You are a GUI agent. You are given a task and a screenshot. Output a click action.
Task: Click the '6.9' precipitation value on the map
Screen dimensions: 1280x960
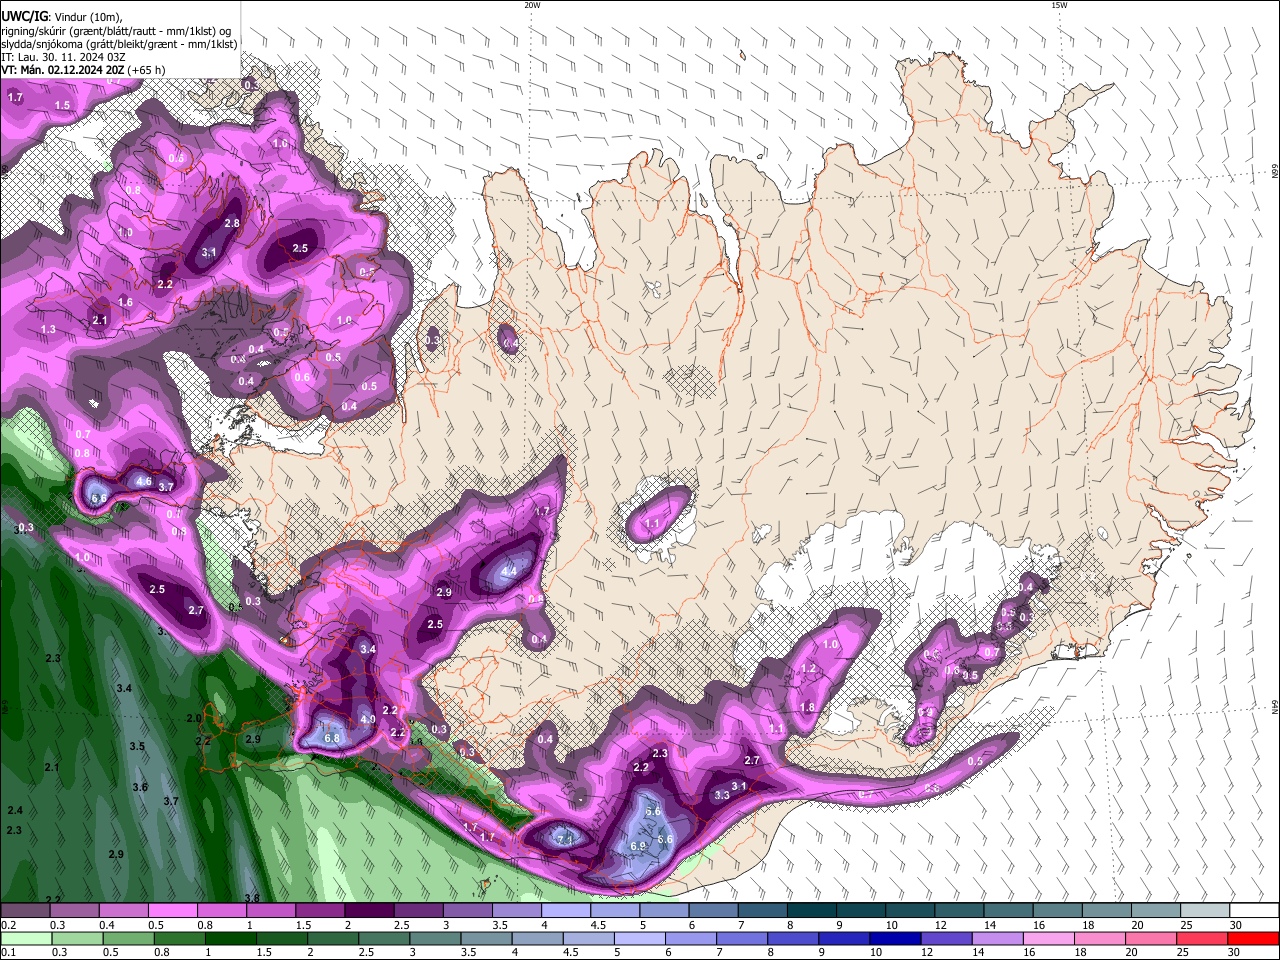tap(639, 846)
